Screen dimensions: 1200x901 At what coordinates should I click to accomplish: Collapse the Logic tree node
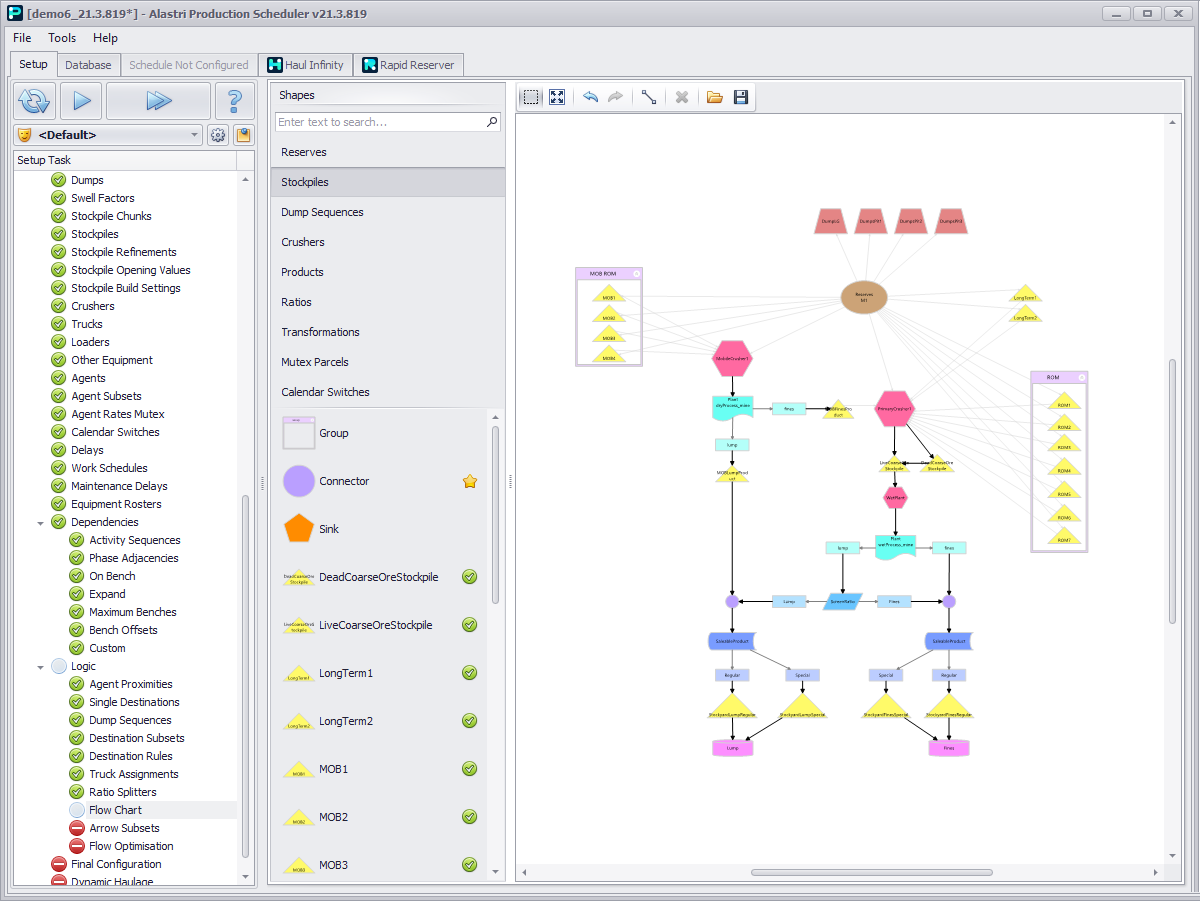41,666
